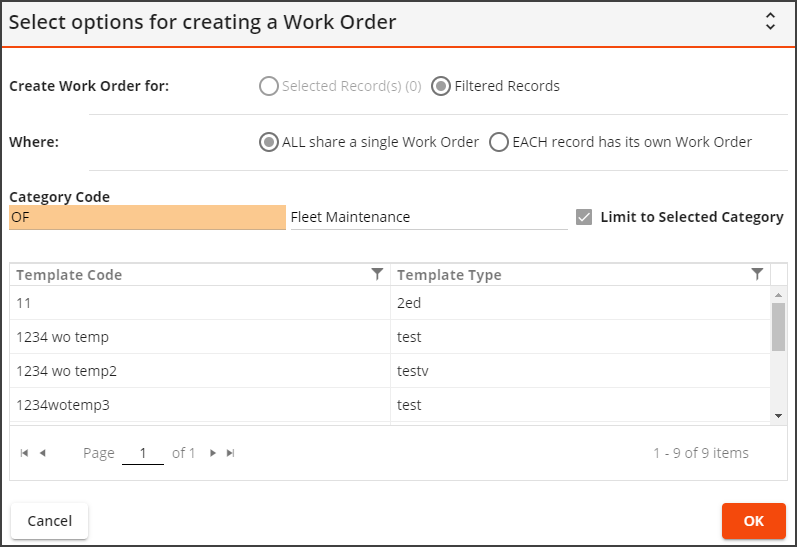The height and width of the screenshot is (547, 797).
Task: Click the grid scrollbar down arrow
Action: (x=778, y=416)
